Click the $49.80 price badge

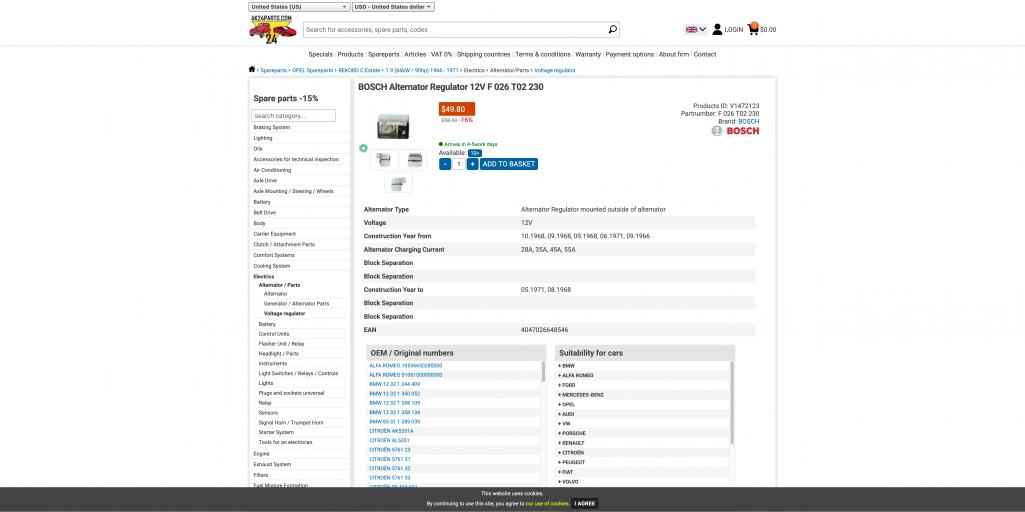pos(456,109)
